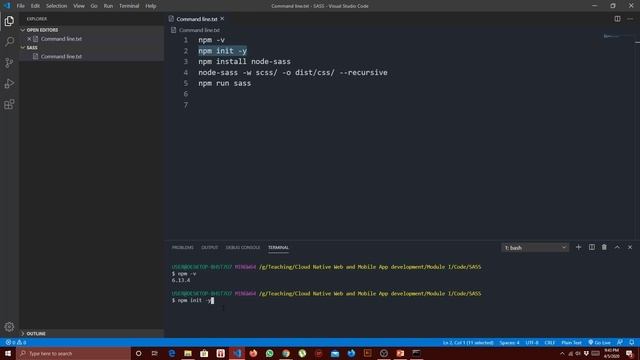Click the Command line.txt breadcrumb
This screenshot has height=360, width=640.
[199, 30]
